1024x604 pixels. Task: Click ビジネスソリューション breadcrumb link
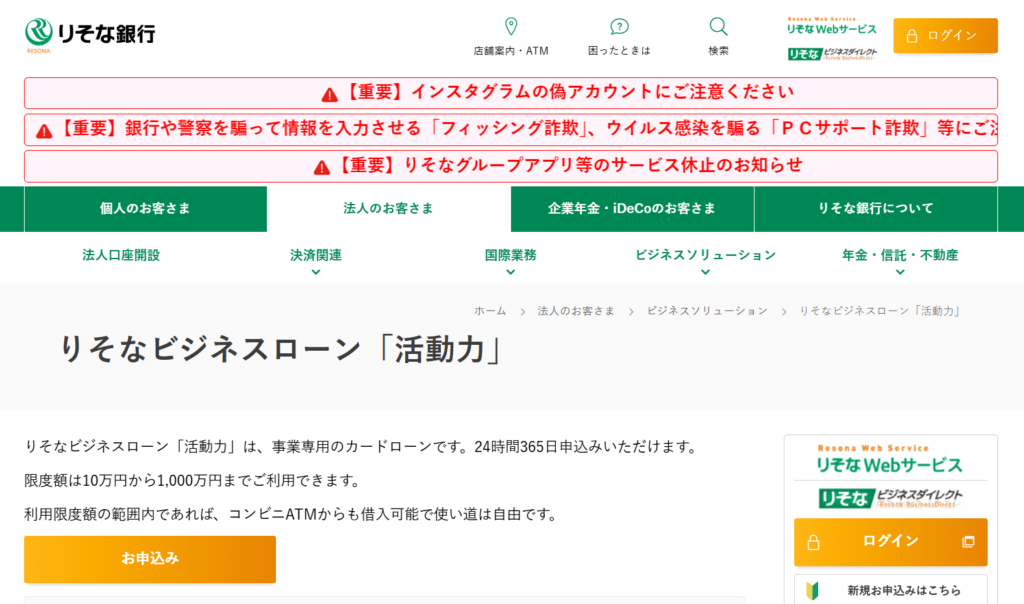click(x=707, y=311)
